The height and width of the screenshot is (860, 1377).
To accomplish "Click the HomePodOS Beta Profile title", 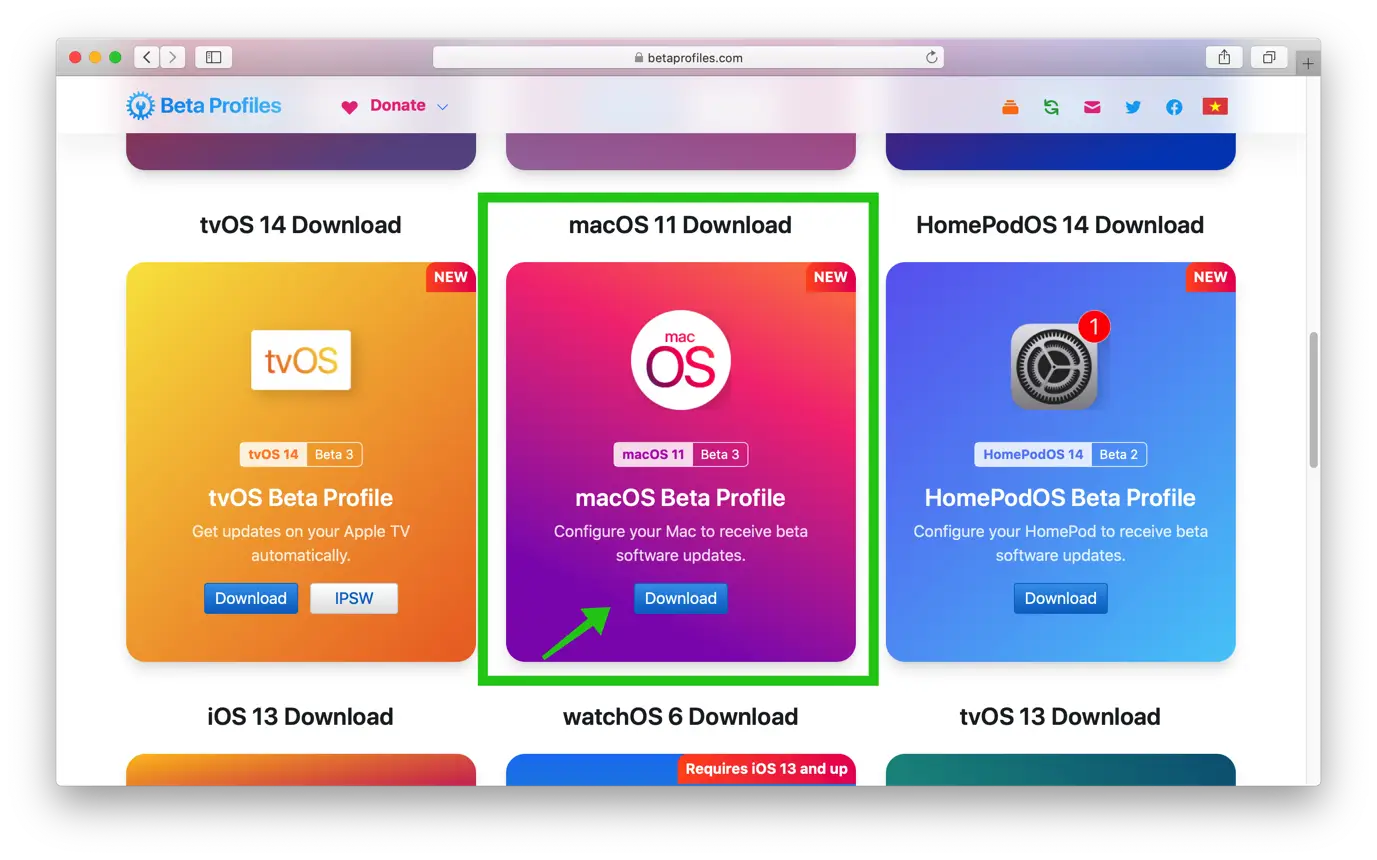I will tap(1061, 497).
